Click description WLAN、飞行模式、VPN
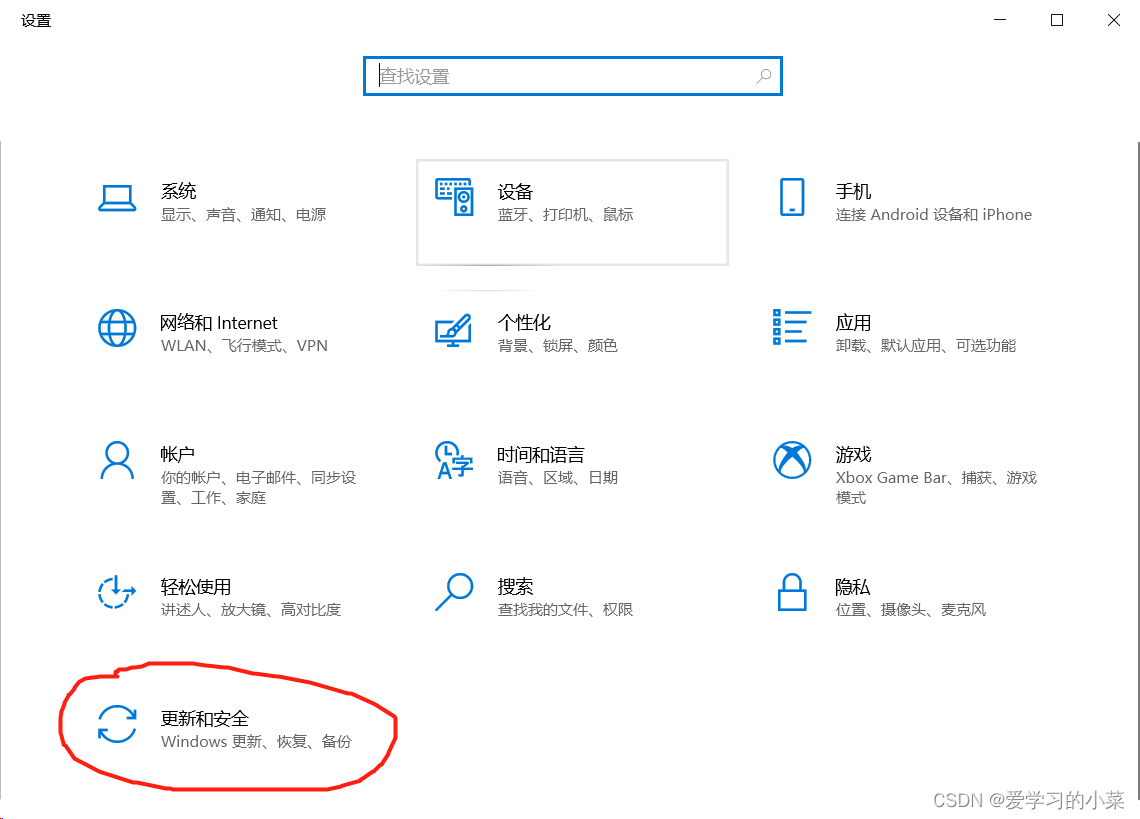The image size is (1140, 819). point(244,345)
